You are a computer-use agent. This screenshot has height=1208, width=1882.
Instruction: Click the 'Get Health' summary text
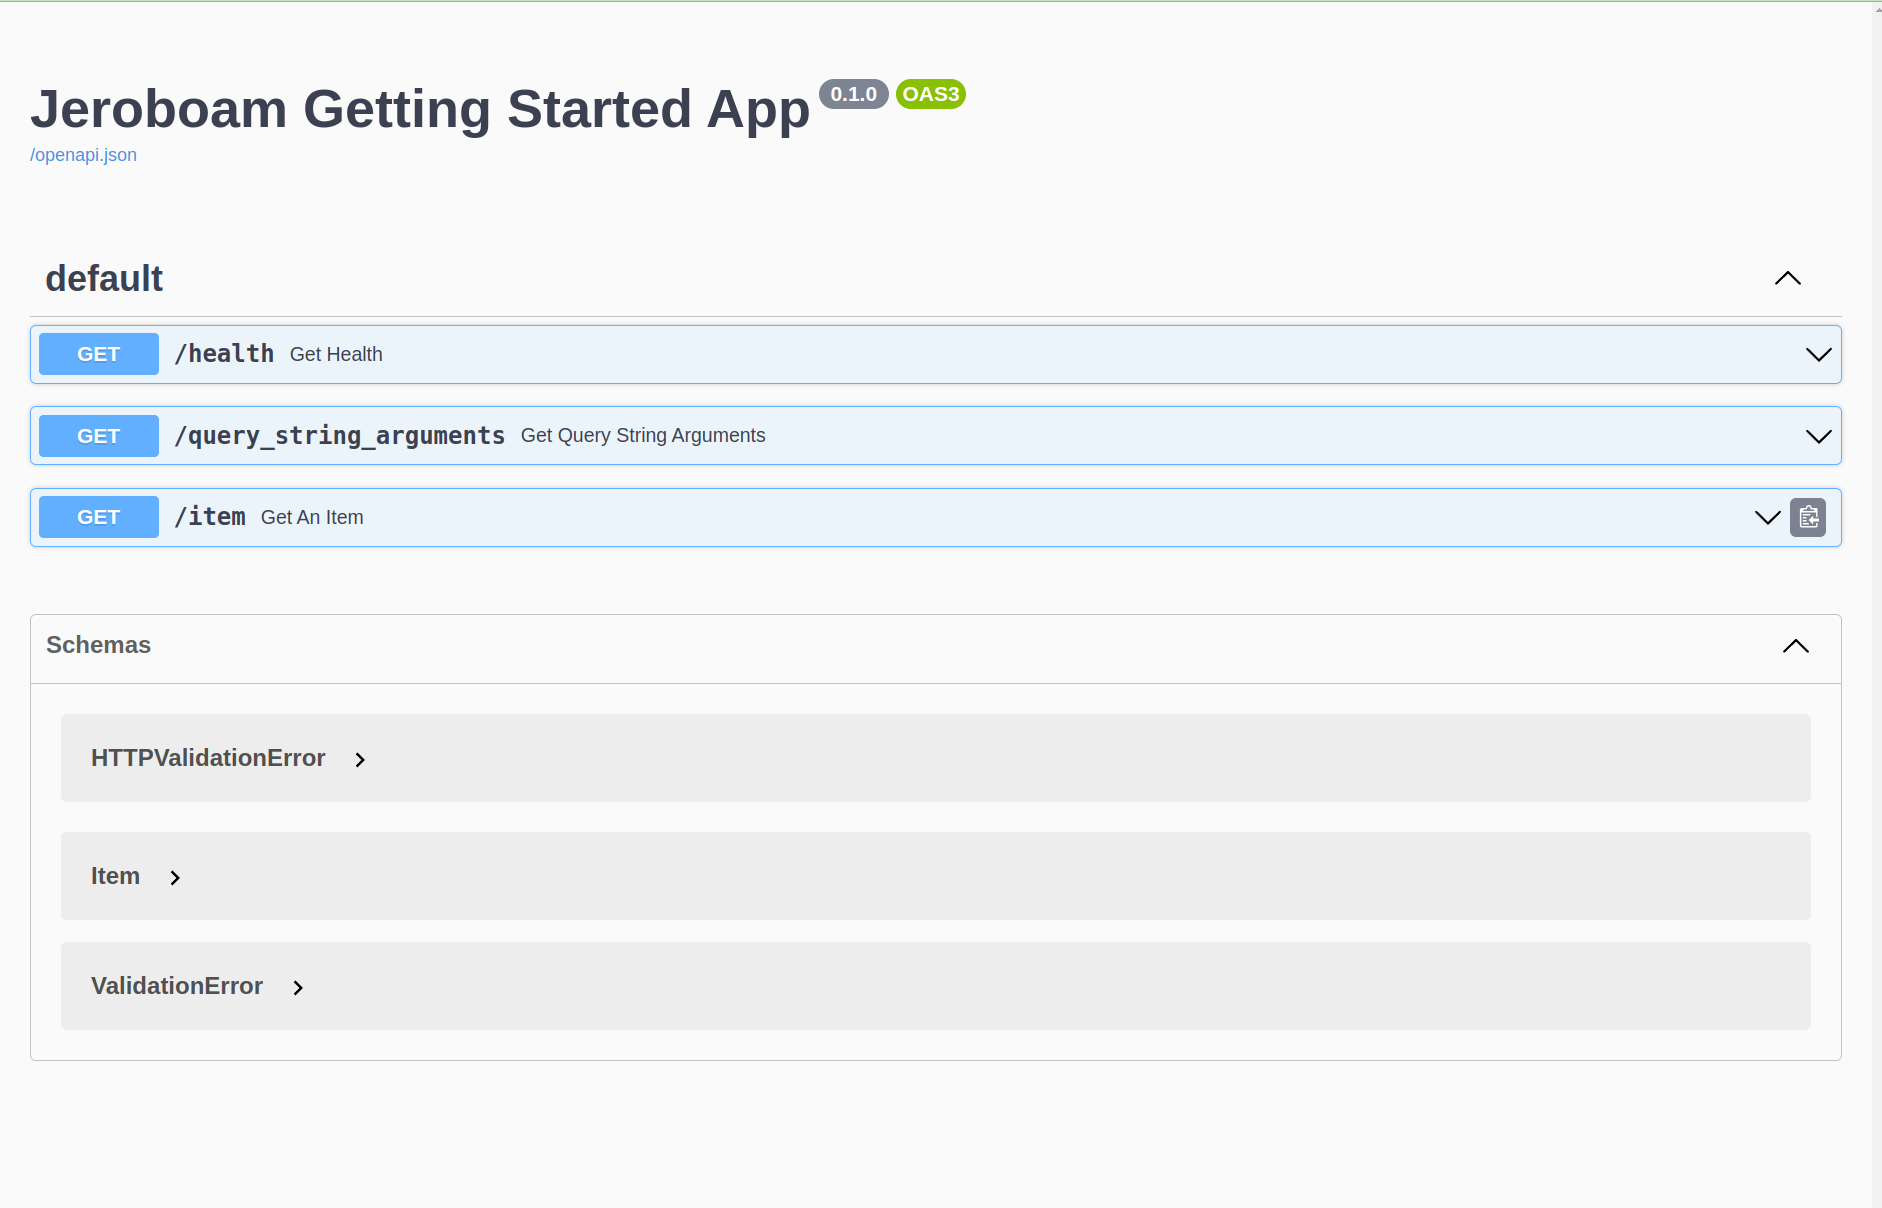tap(336, 354)
